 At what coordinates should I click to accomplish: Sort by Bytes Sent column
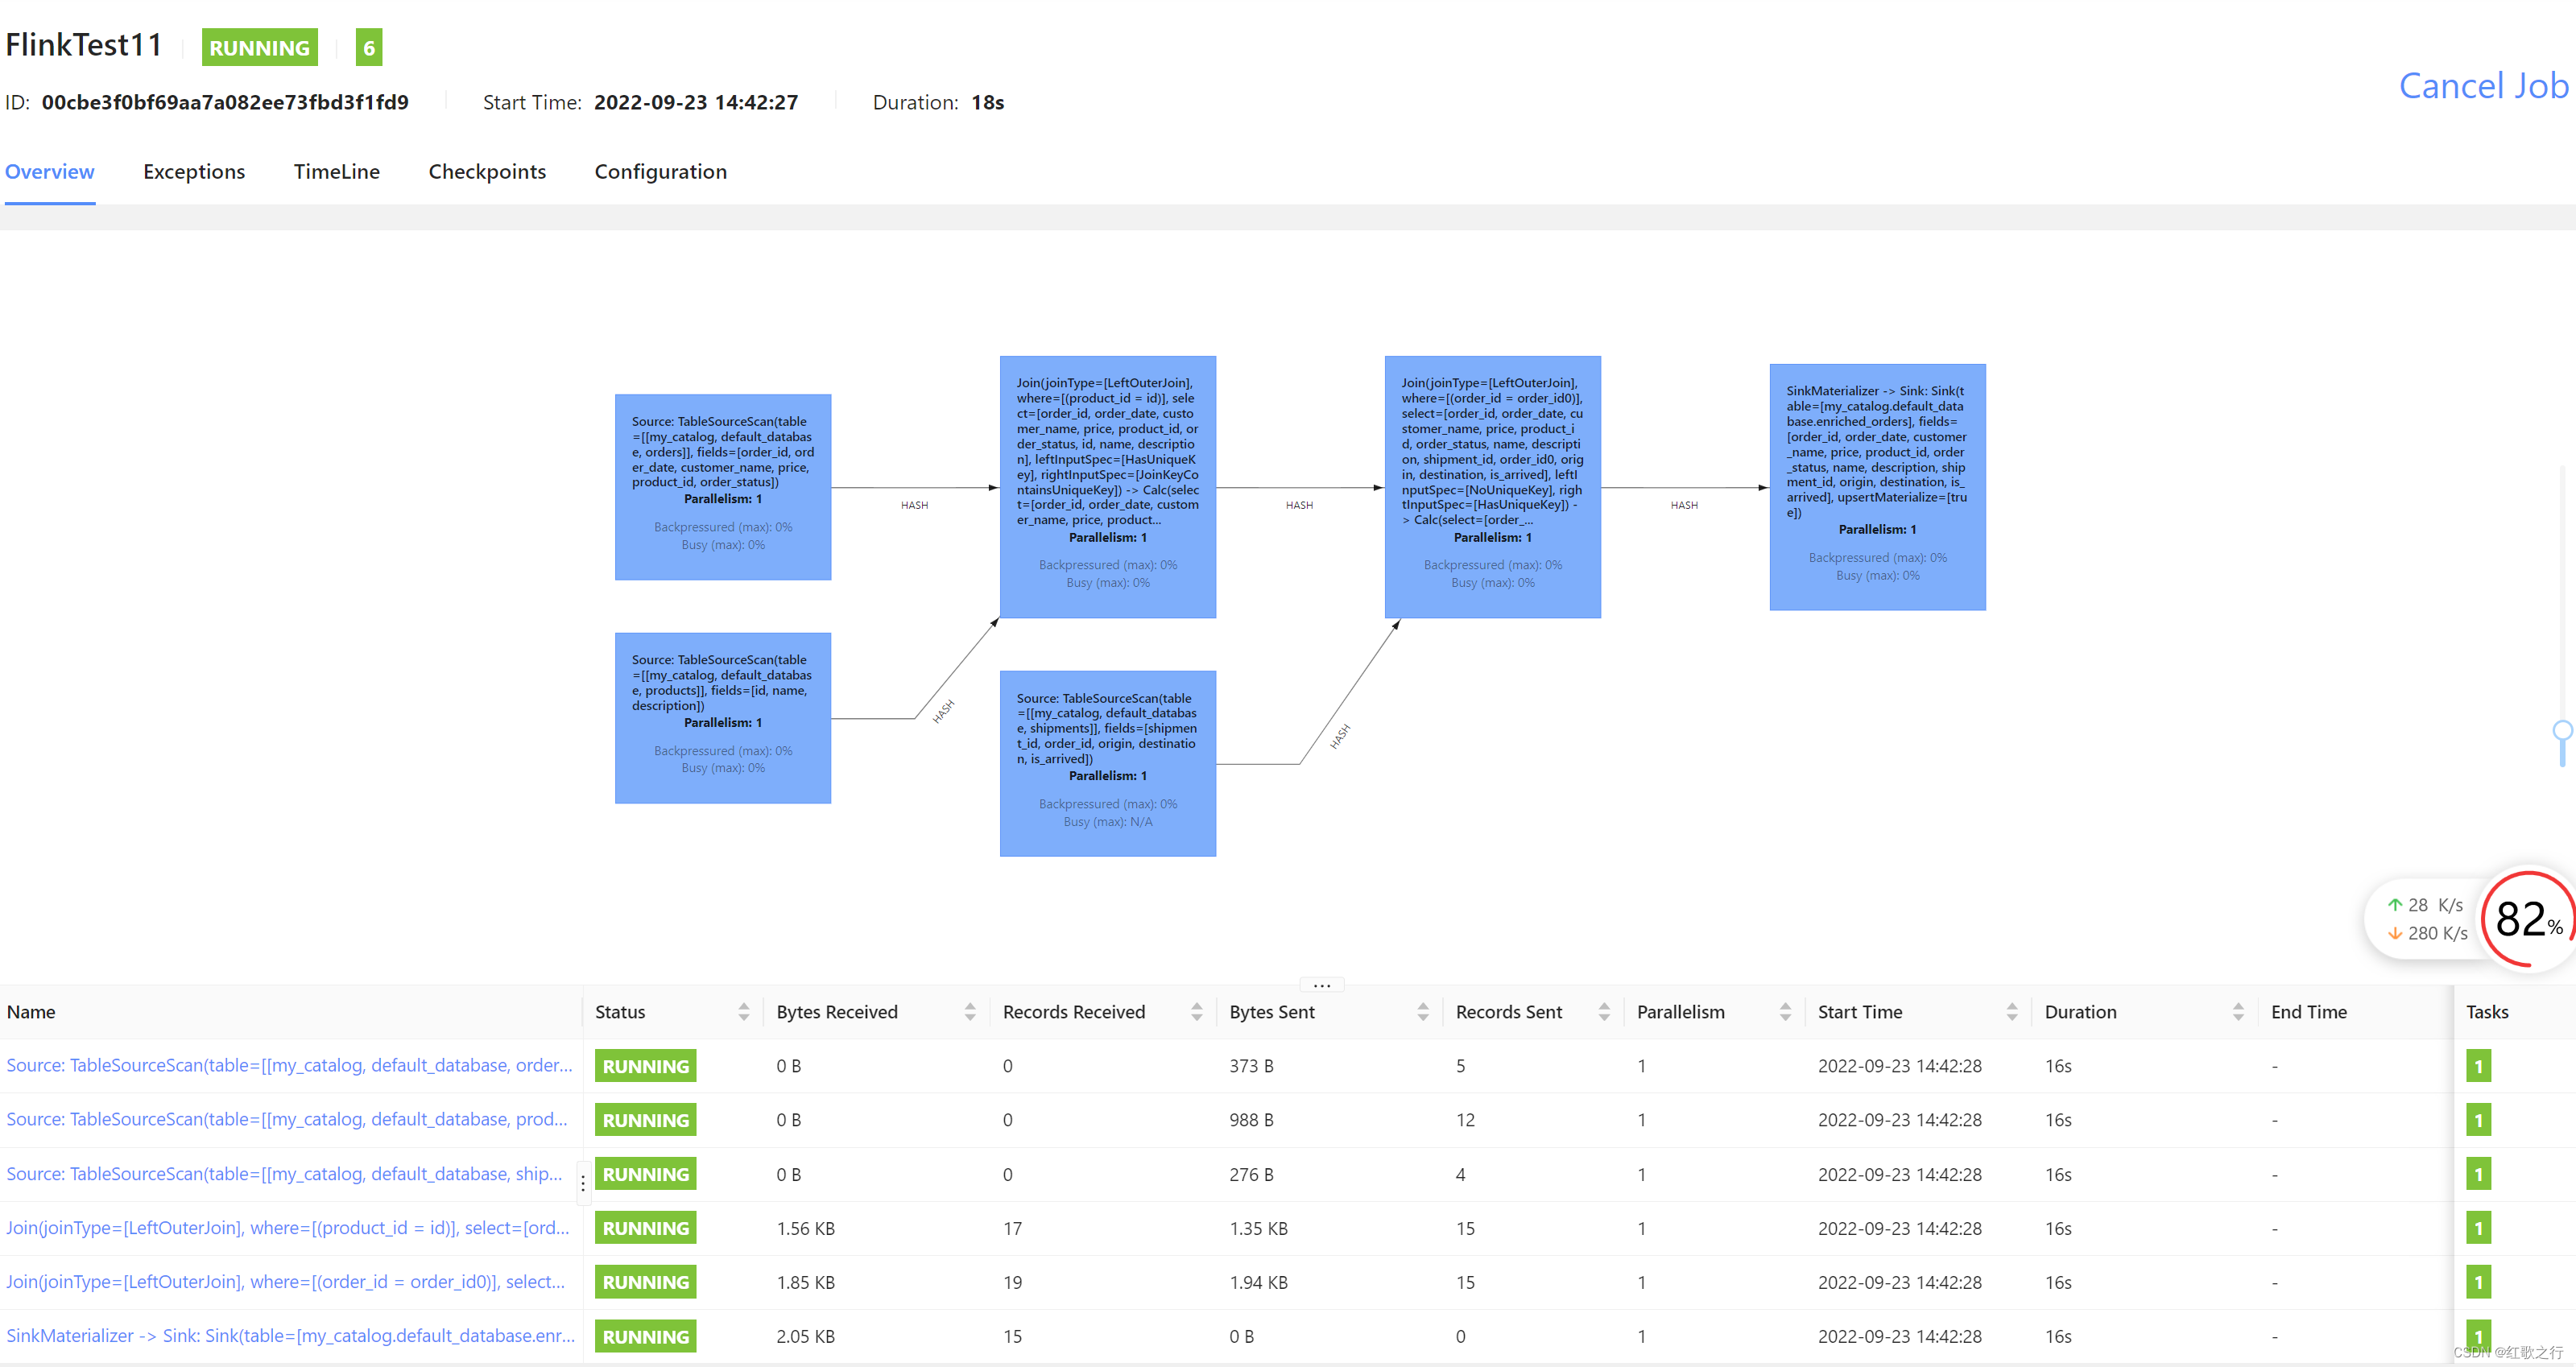[x=1422, y=1012]
